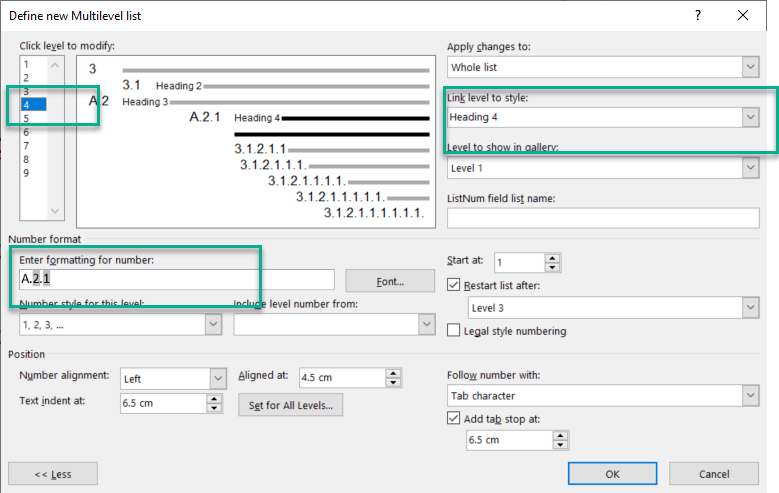Image resolution: width=779 pixels, height=493 pixels.
Task: Decrease the Aligned at value
Action: pos(393,383)
